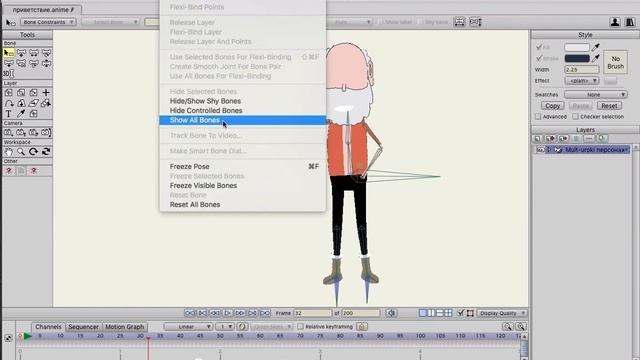Toggle the checkbox beside Display Quality
The height and width of the screenshot is (360, 640).
coord(460,313)
